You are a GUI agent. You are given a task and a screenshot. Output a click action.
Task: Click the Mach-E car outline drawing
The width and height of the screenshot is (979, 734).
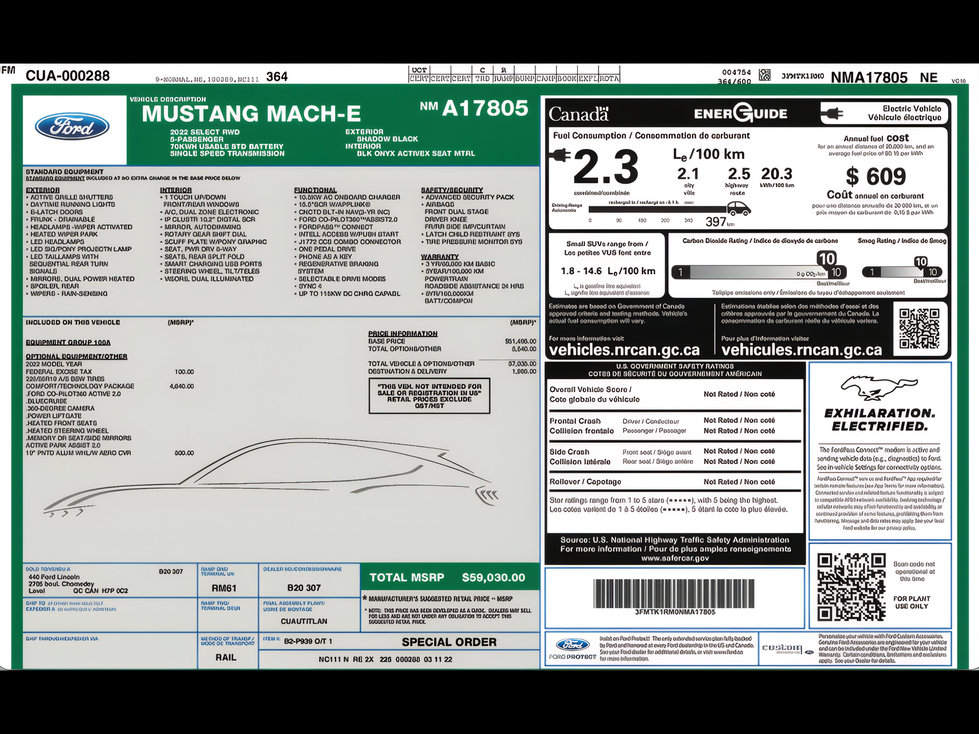(271, 477)
